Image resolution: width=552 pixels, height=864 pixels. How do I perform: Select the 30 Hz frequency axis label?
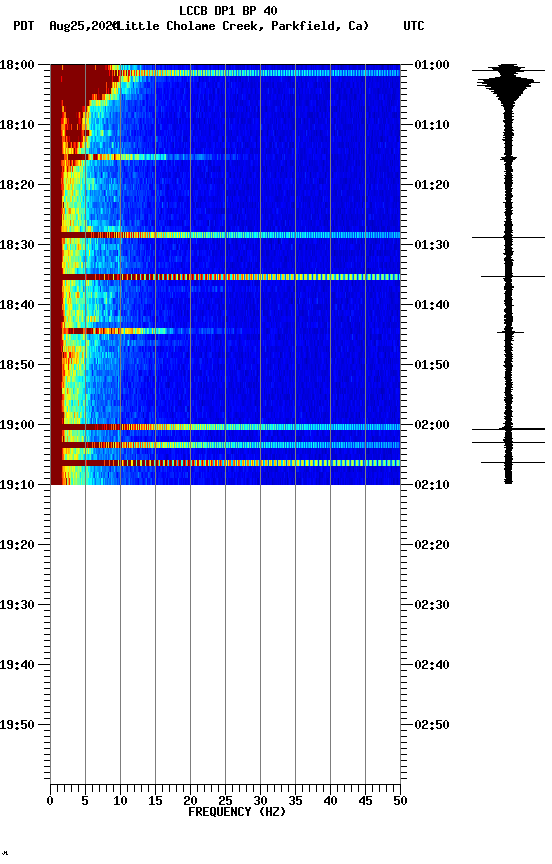click(x=260, y=801)
